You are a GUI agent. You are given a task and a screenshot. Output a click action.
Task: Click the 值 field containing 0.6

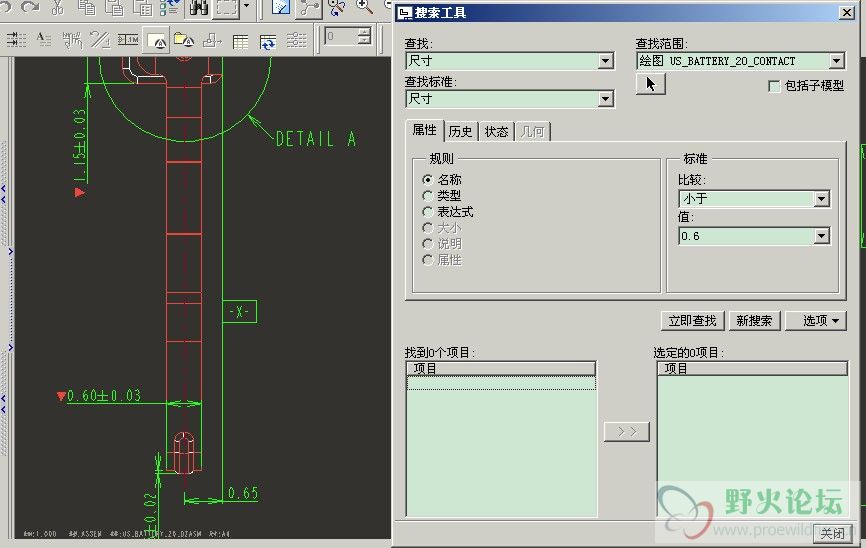pos(746,236)
